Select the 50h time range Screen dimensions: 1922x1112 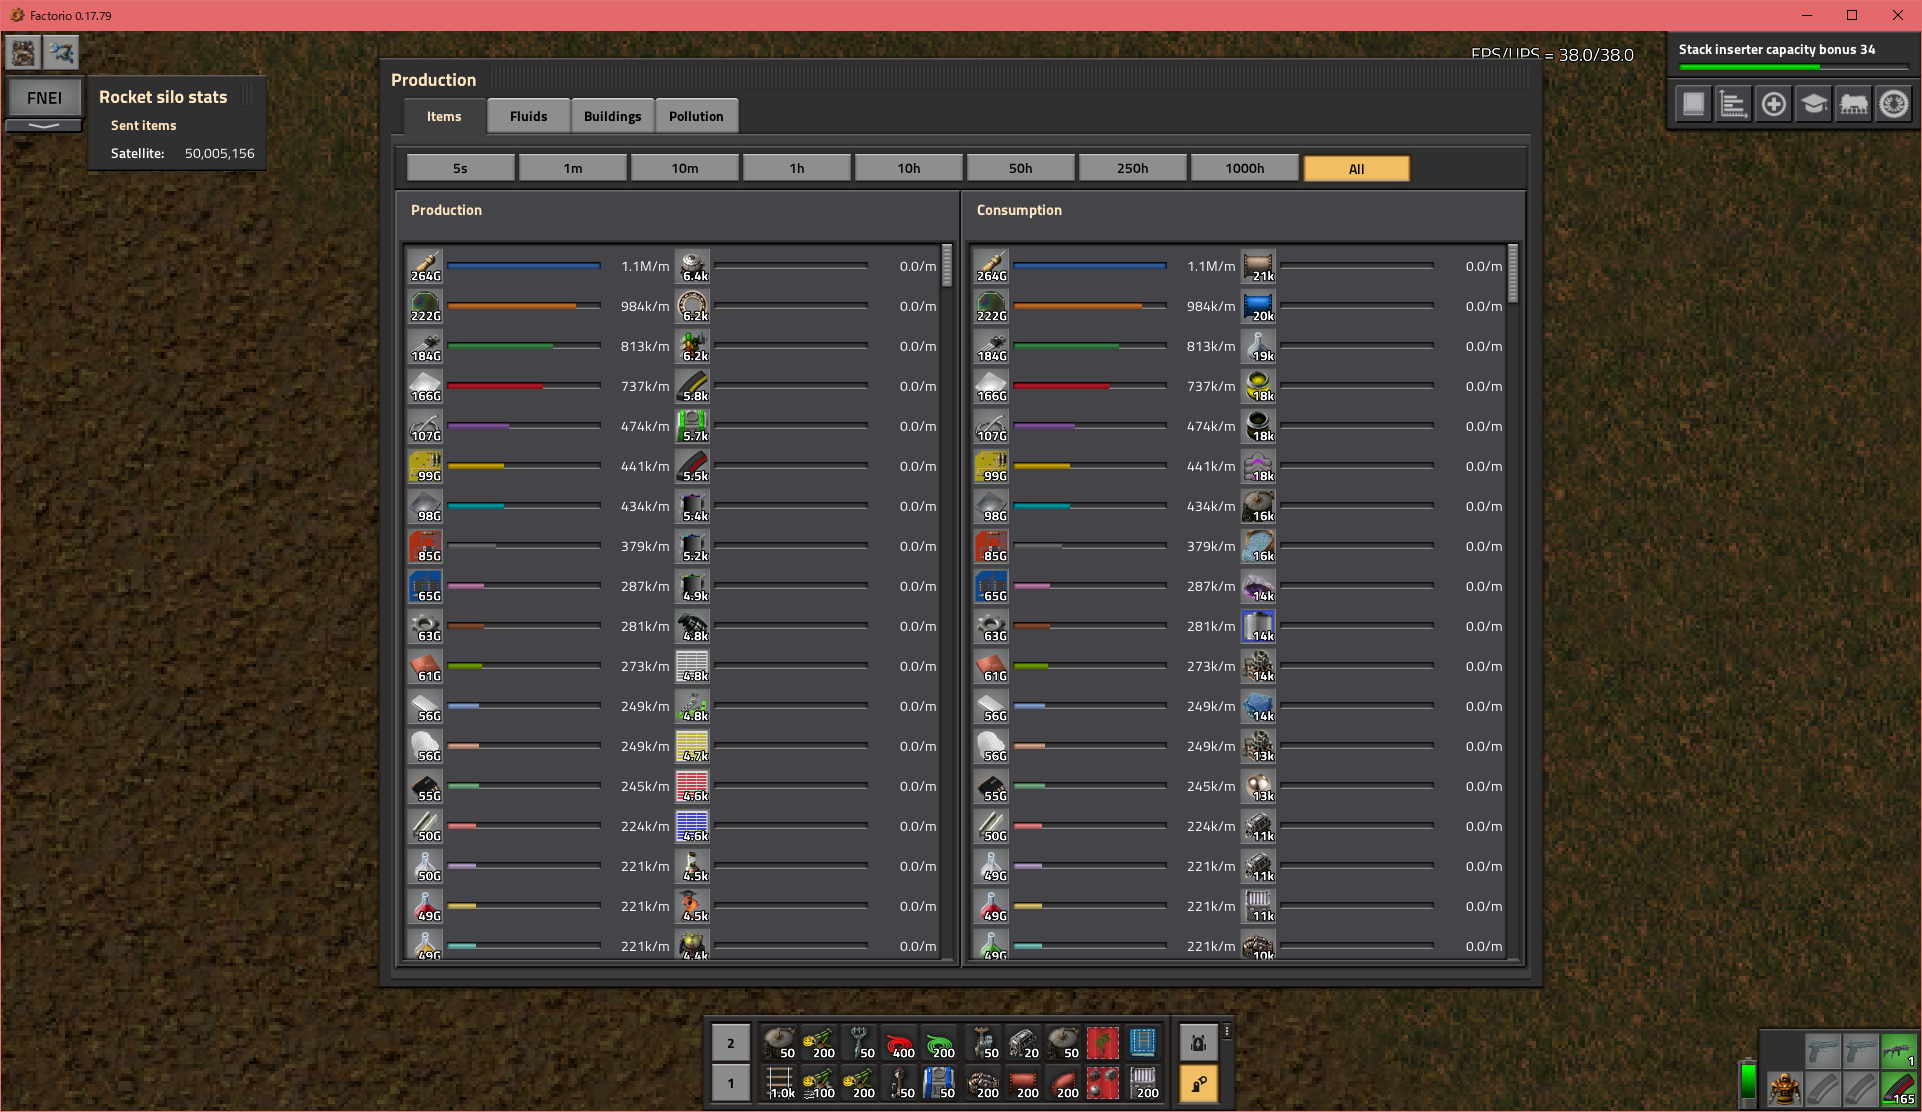pyautogui.click(x=1021, y=168)
